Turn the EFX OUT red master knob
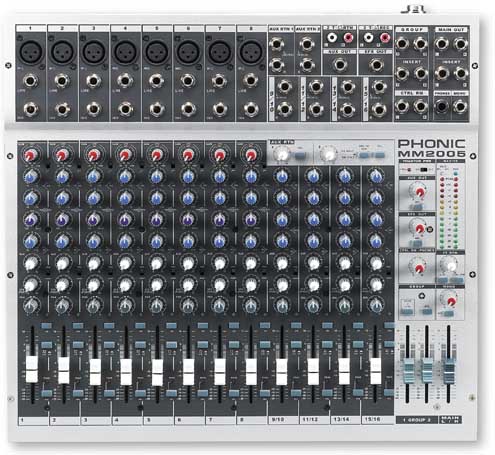Screen dimensions: 495x455 click(419, 229)
